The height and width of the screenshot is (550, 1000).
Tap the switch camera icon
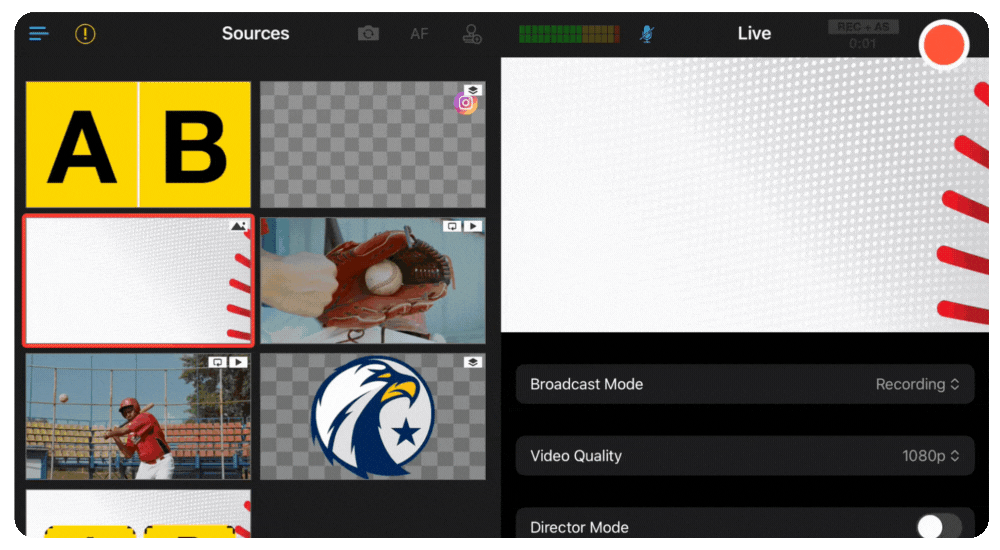pyautogui.click(x=369, y=34)
